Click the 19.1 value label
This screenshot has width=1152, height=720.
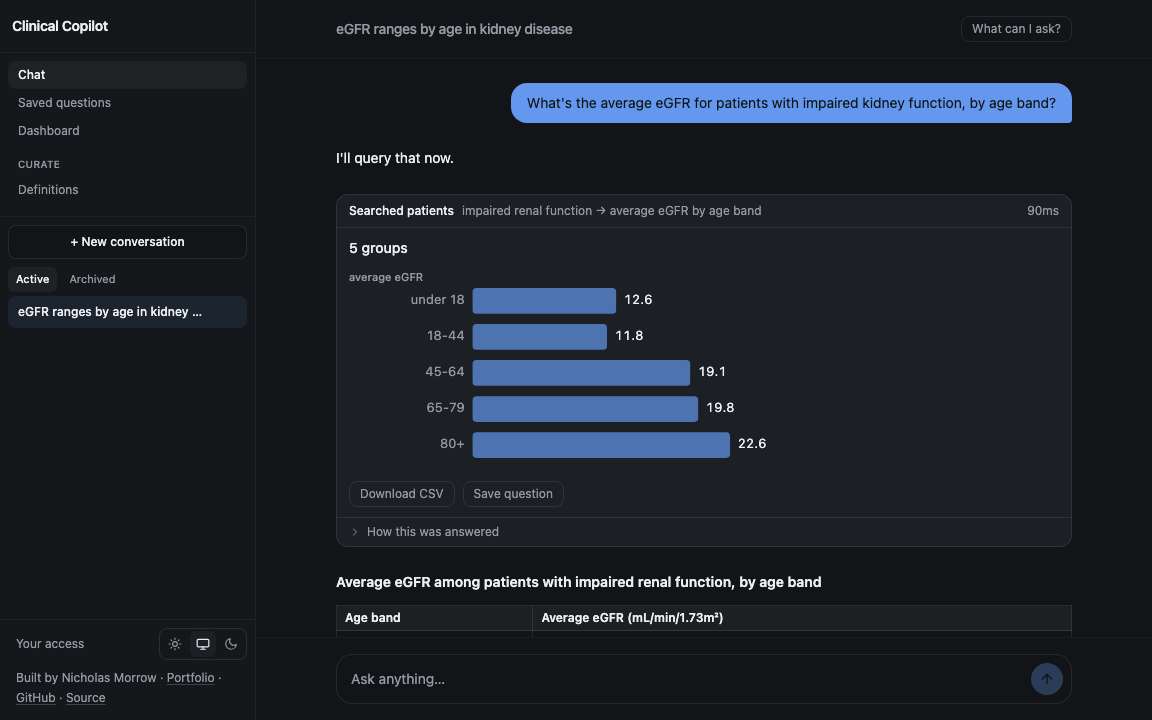click(x=712, y=372)
